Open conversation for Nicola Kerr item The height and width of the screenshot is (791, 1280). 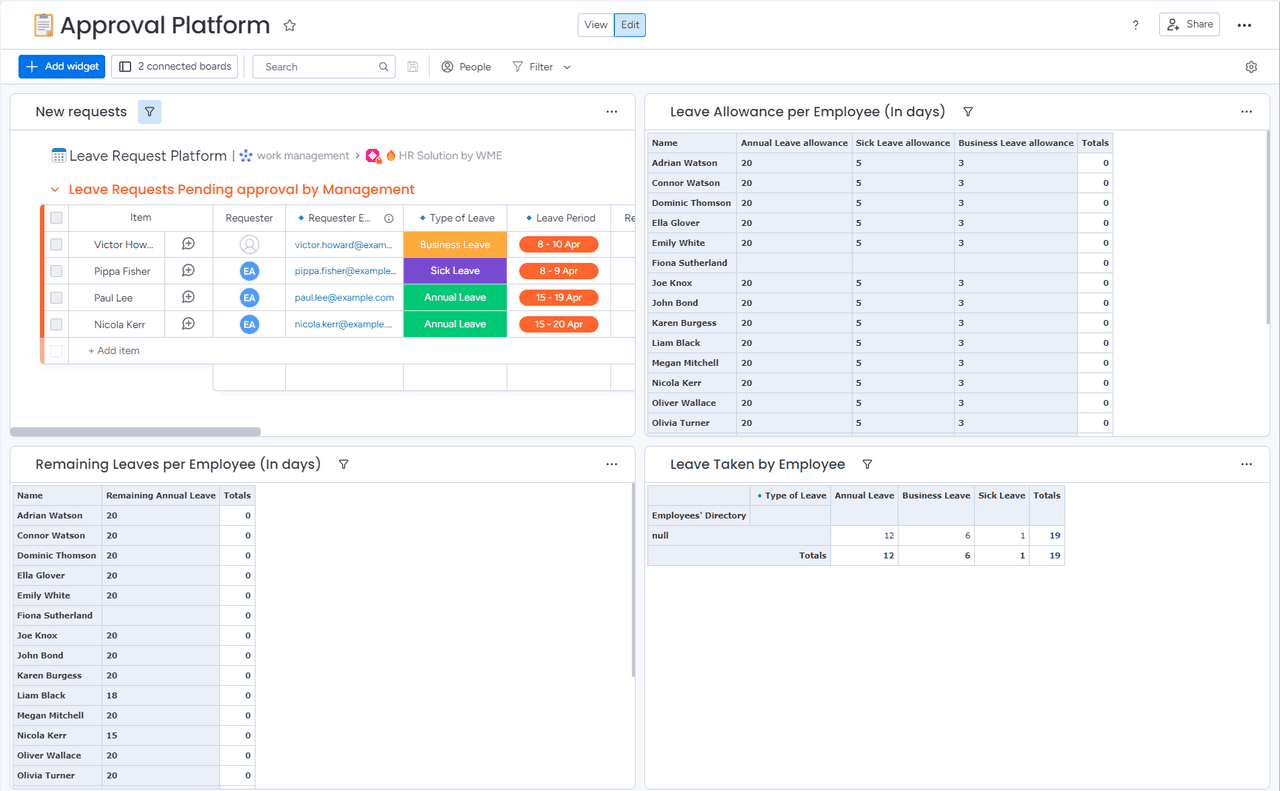(188, 324)
